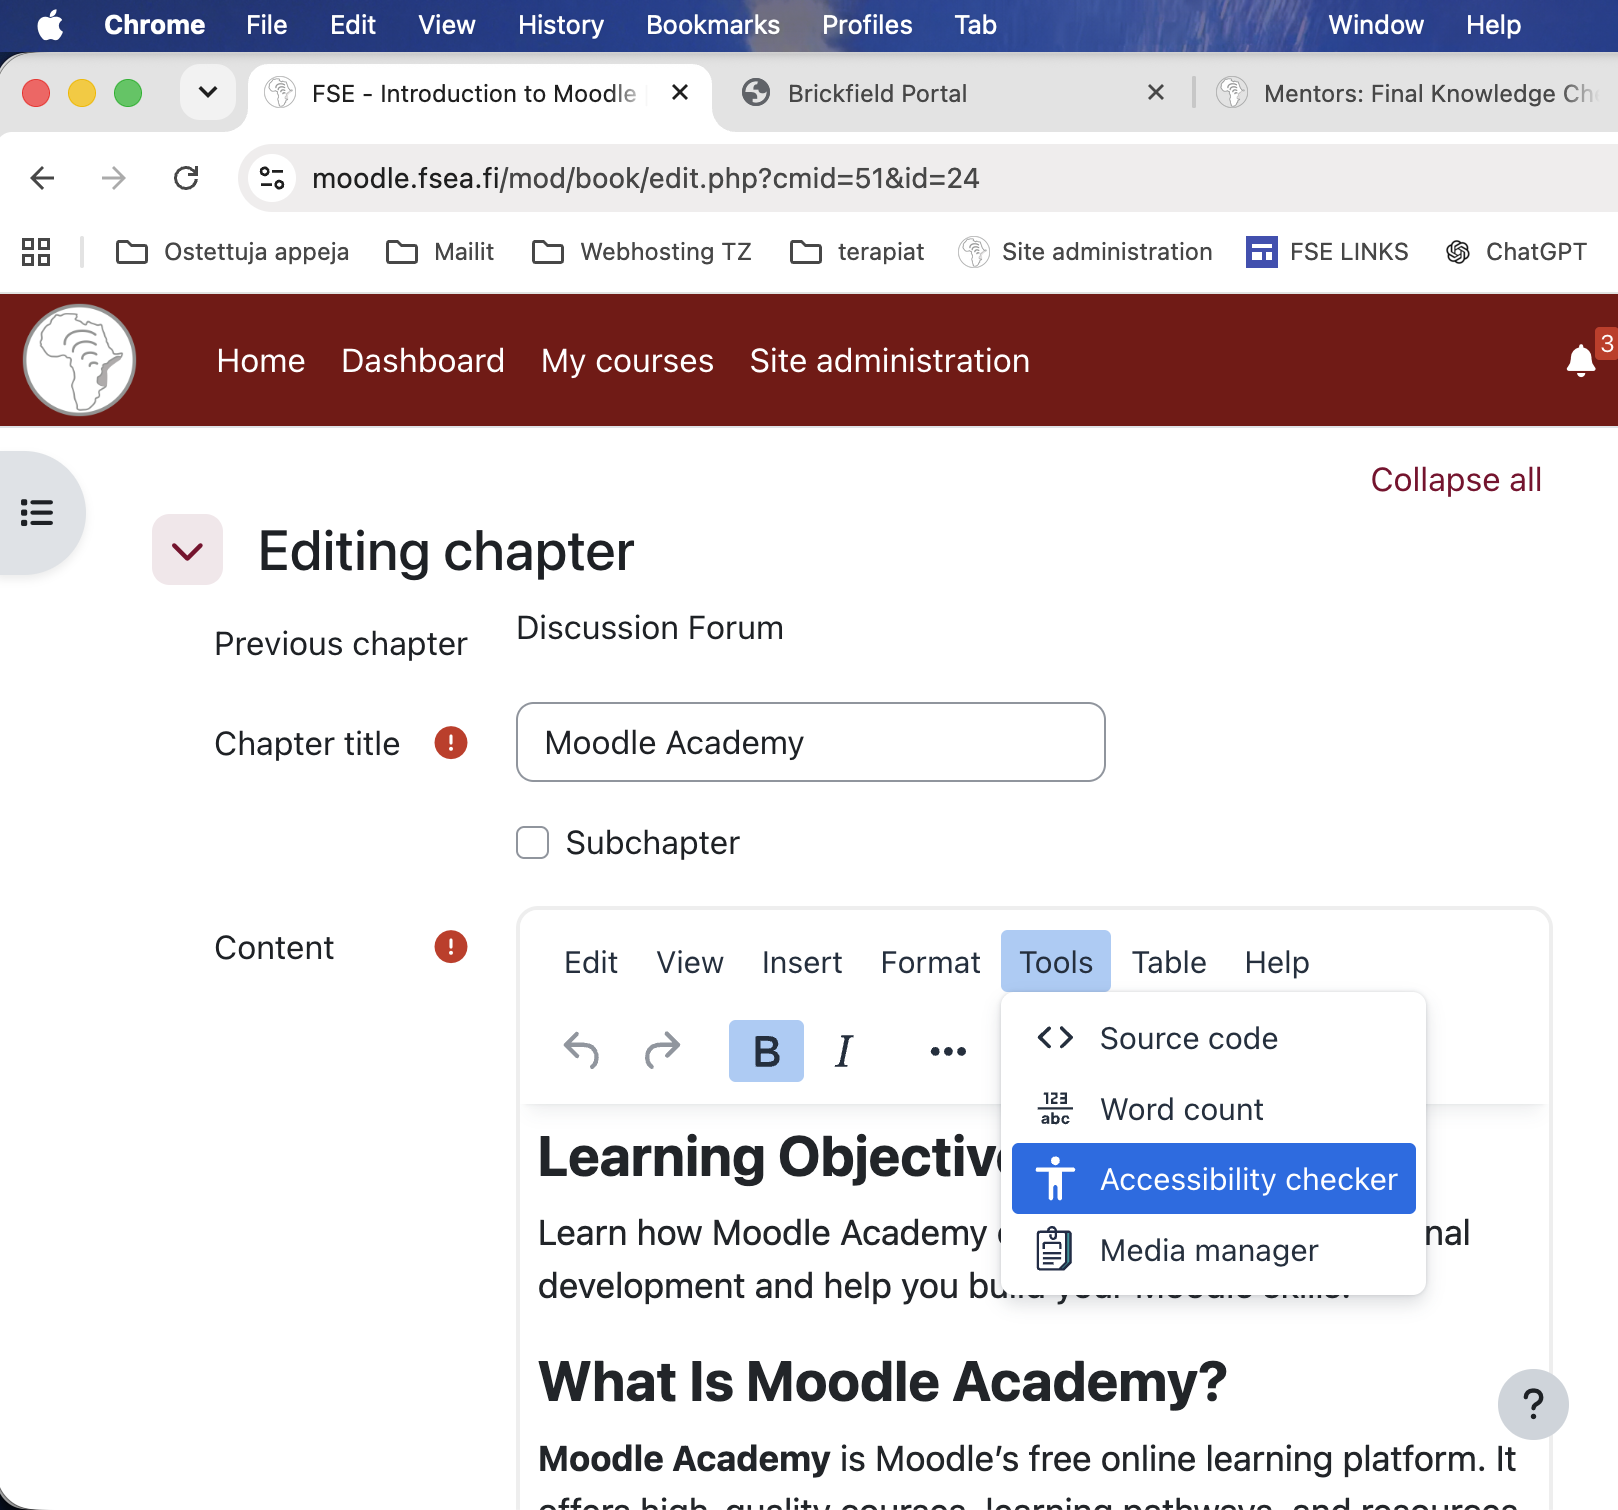Go to the Home page link
Image resolution: width=1618 pixels, height=1510 pixels.
(x=261, y=361)
